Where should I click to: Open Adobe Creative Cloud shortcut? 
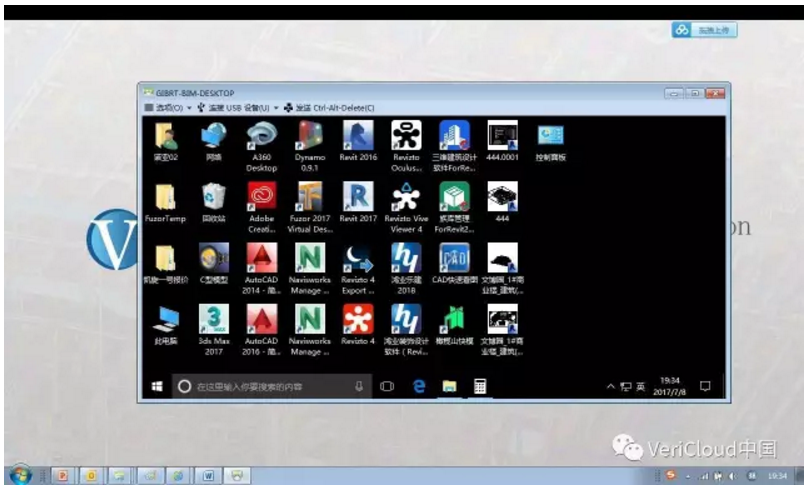[261, 208]
